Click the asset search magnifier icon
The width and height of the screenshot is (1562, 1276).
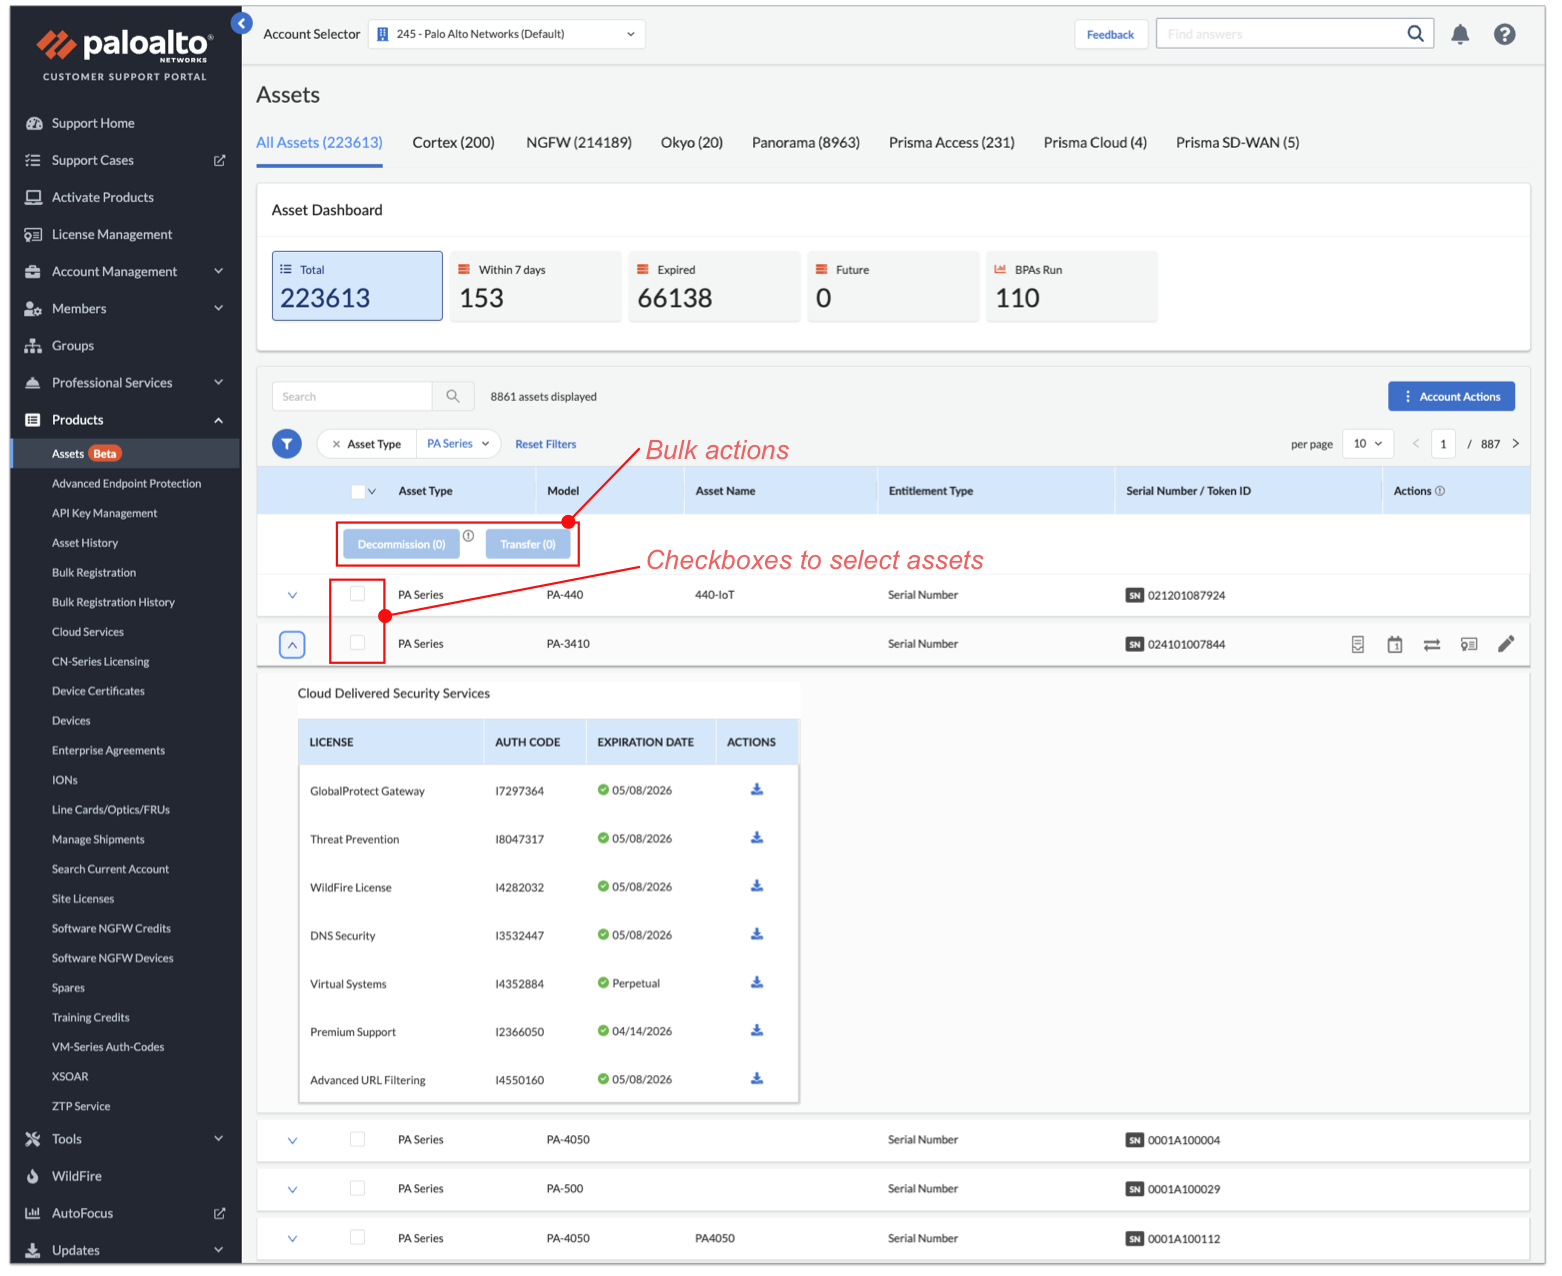[x=453, y=397]
